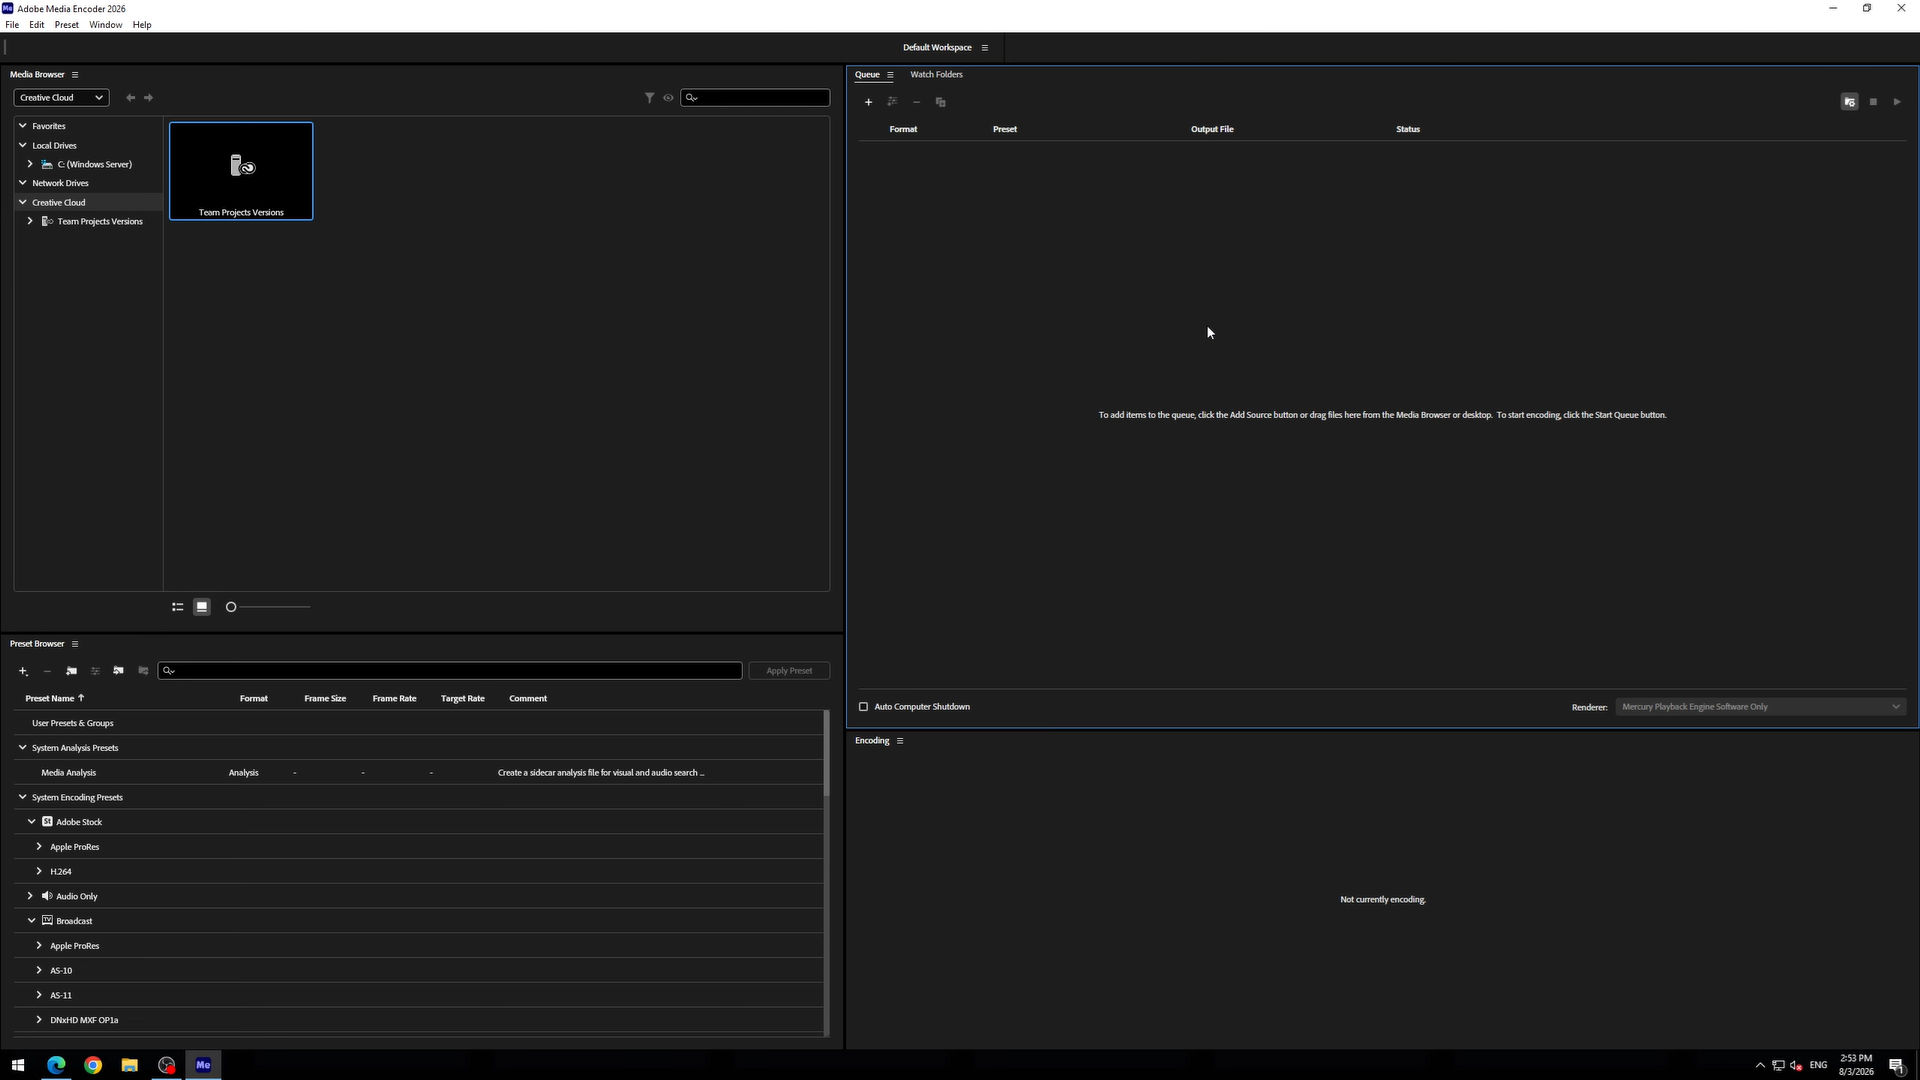Click the Preset Browser vertical scrollbar
This screenshot has height=1080, width=1920.
pyautogui.click(x=827, y=753)
